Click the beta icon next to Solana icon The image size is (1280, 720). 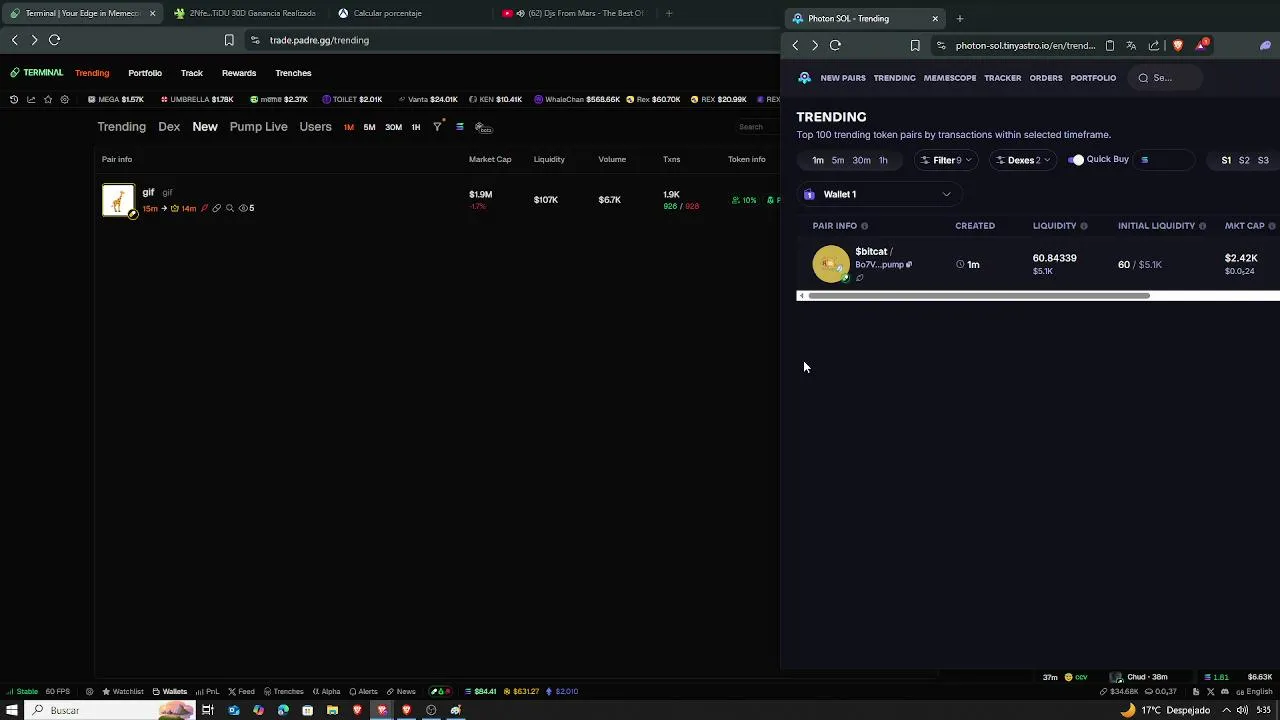click(x=483, y=127)
